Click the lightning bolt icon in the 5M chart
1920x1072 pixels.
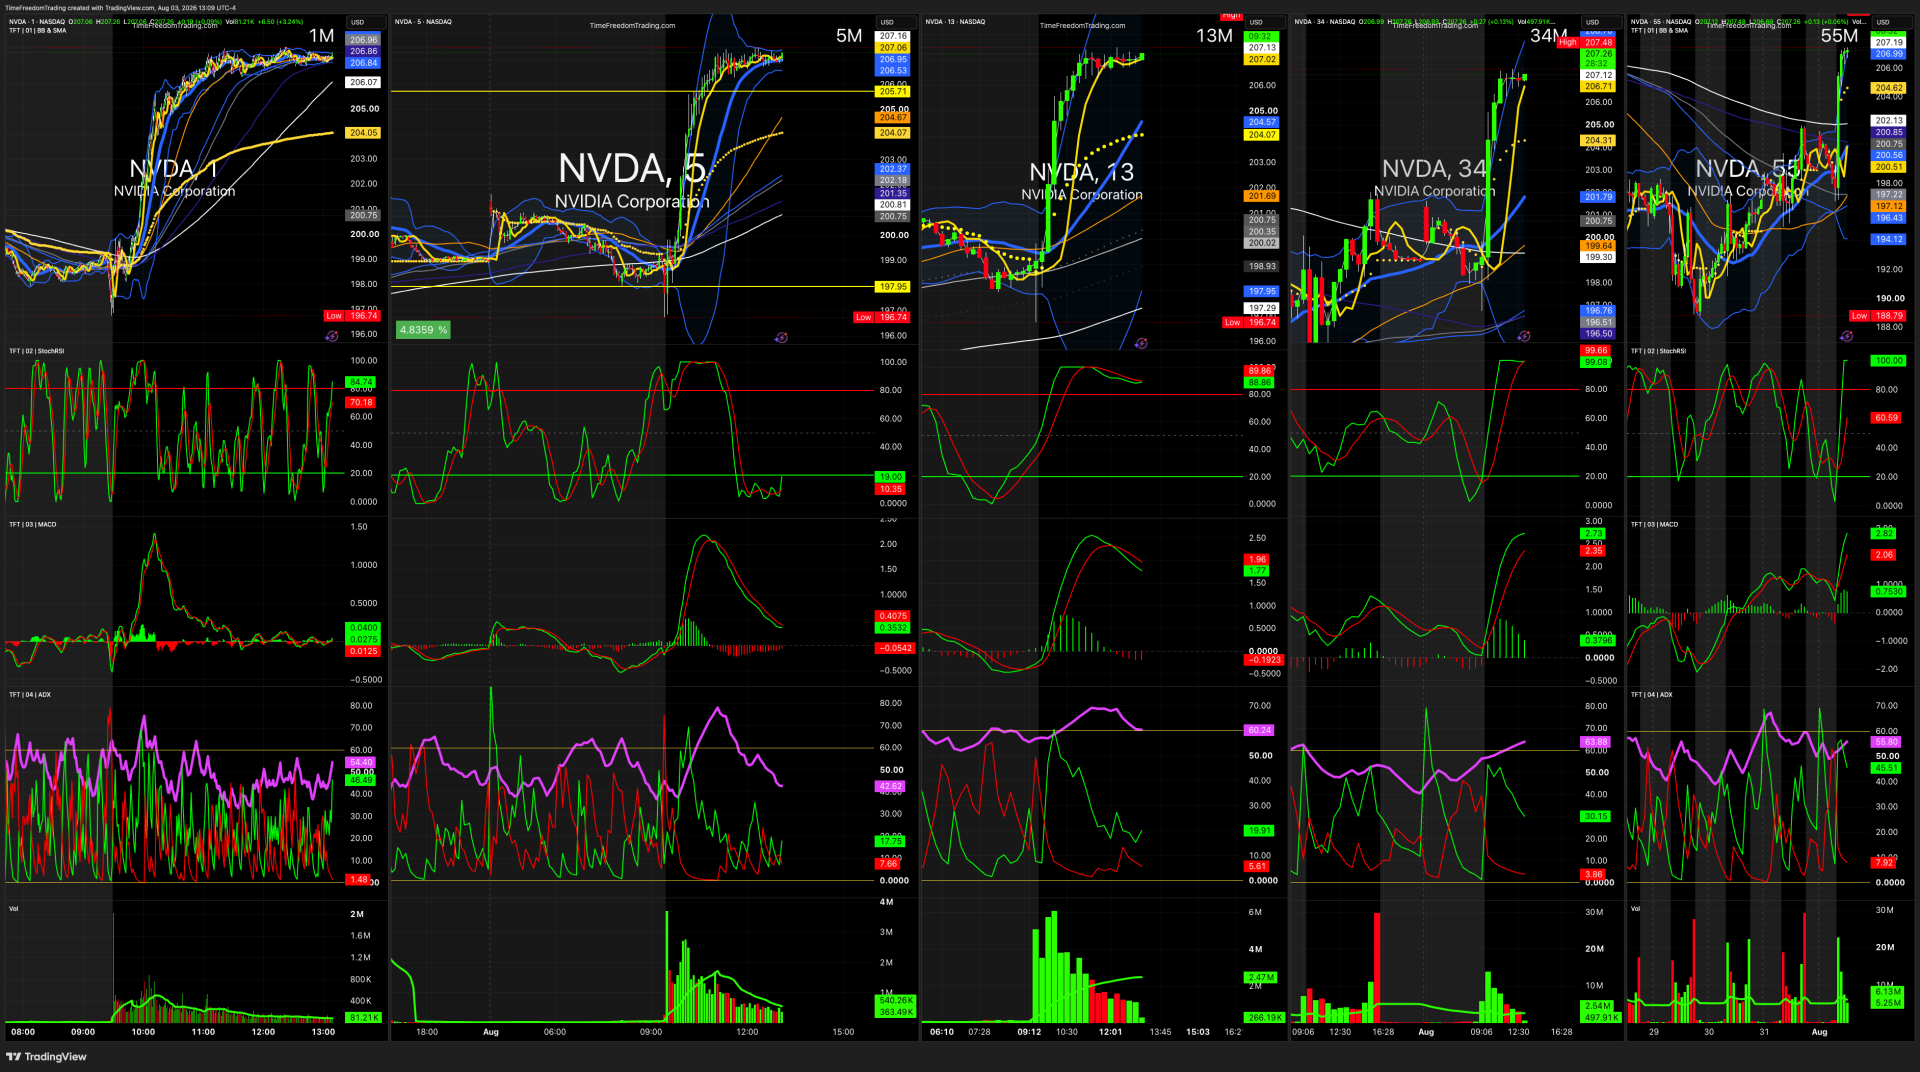pos(781,337)
